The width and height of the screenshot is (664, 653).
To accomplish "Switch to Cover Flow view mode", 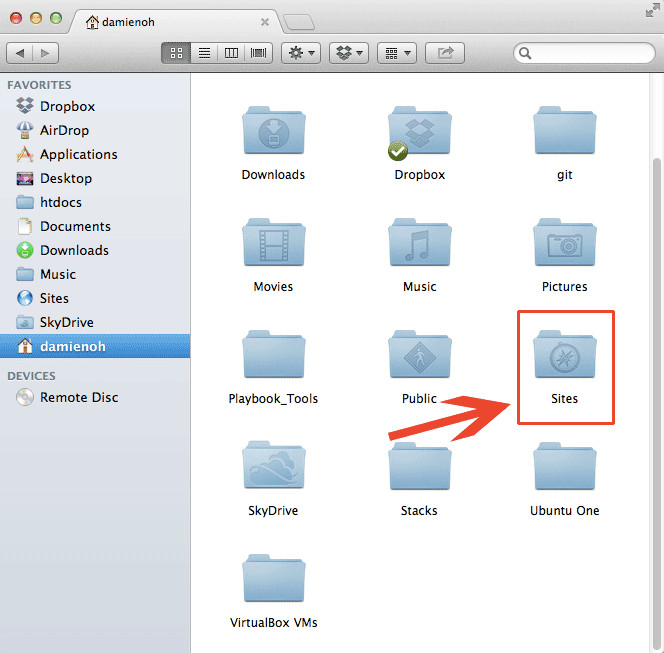I will 258,53.
